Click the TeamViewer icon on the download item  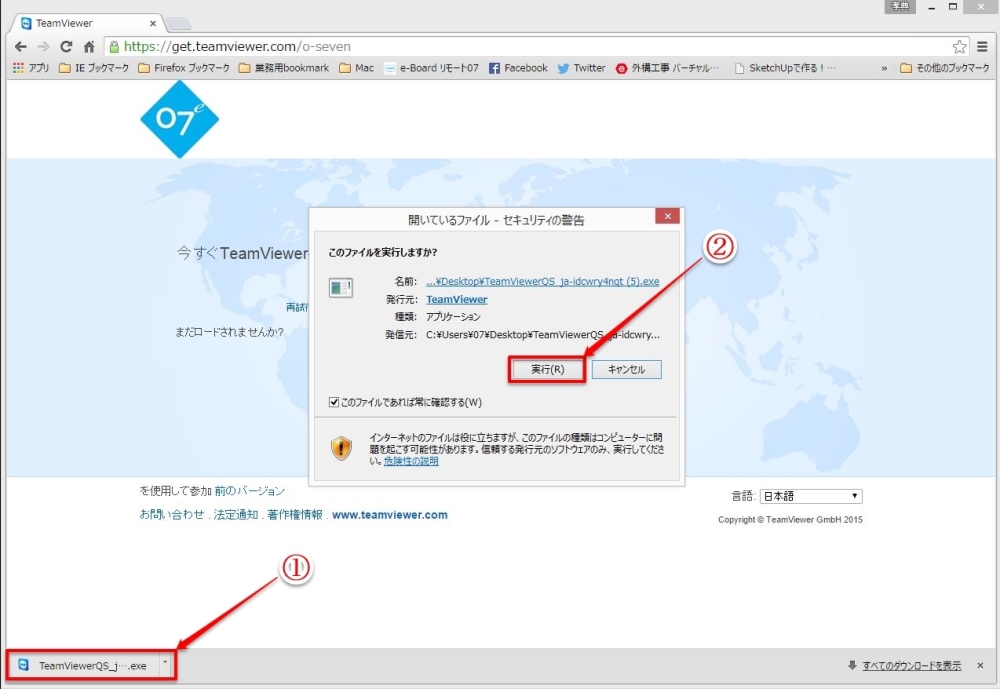click(x=24, y=665)
